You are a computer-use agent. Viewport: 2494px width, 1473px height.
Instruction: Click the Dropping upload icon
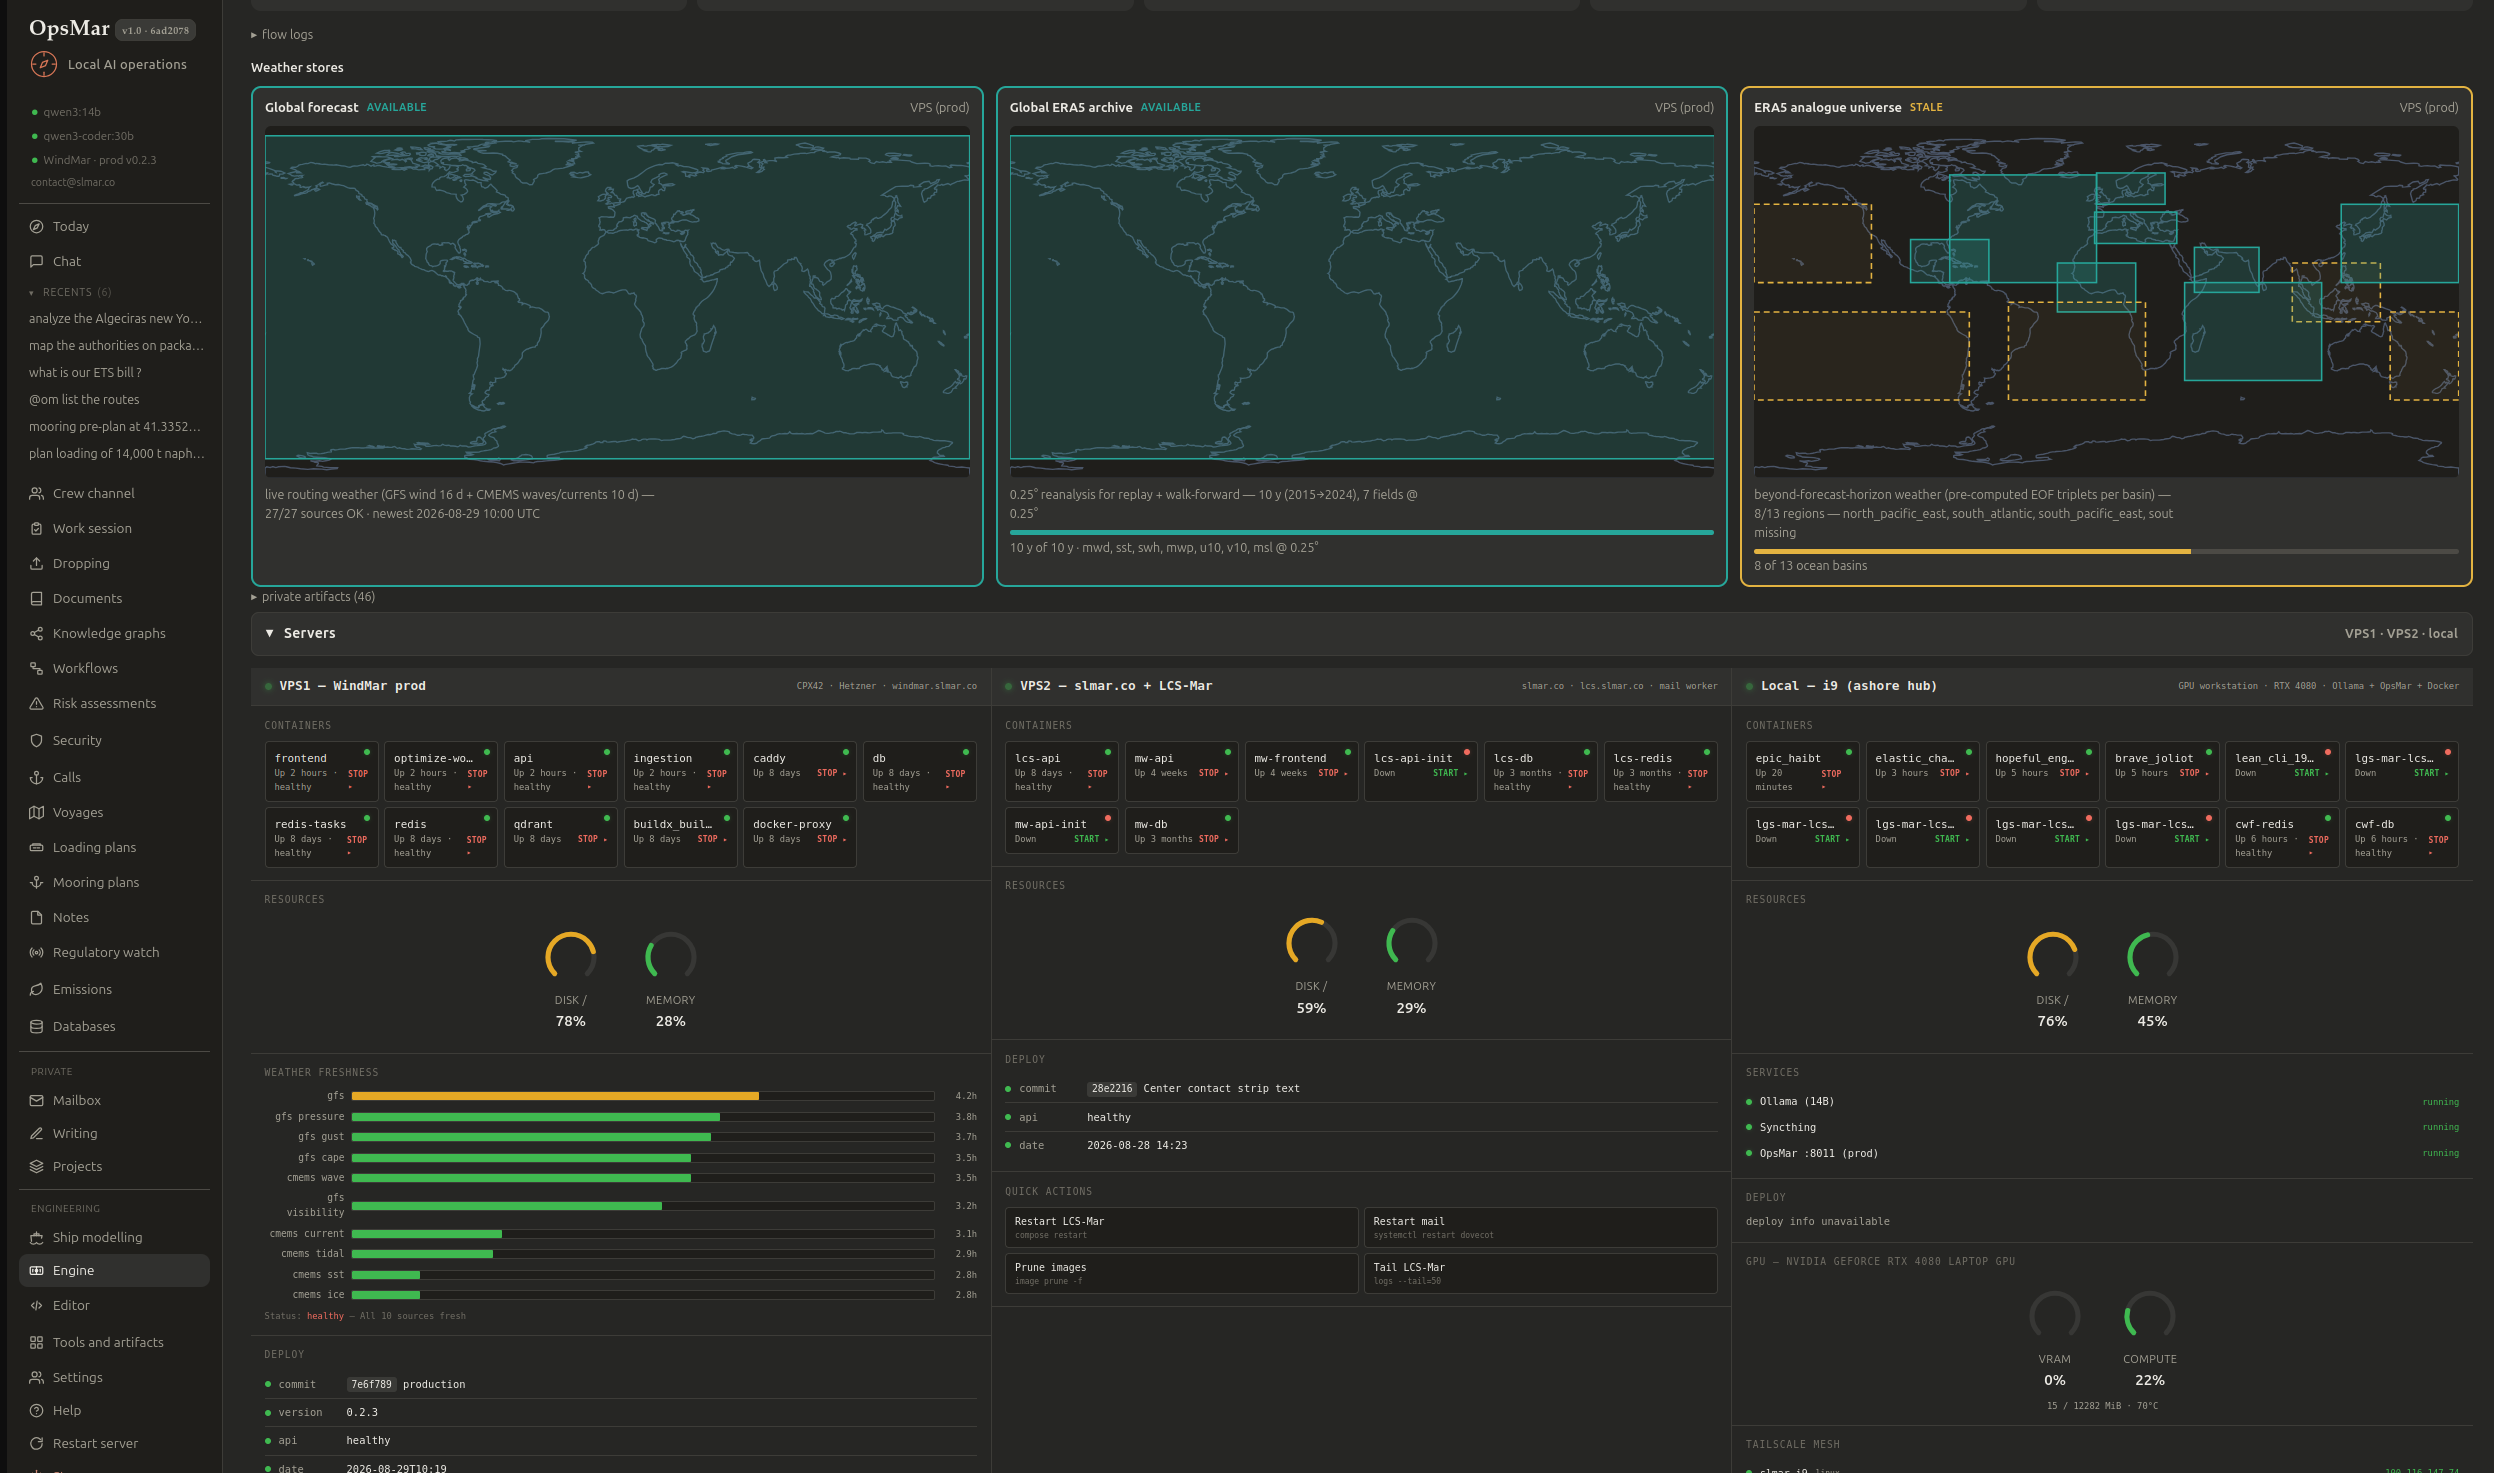pyautogui.click(x=36, y=564)
